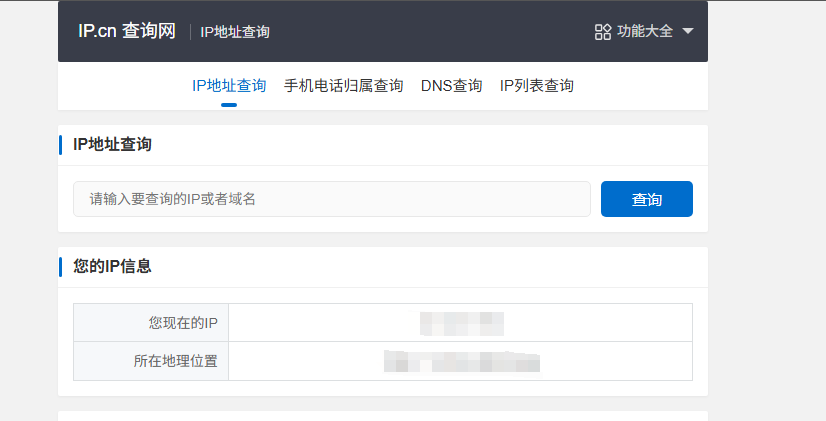Go to the IP列表查询 tab
The height and width of the screenshot is (421, 826).
[x=537, y=85]
